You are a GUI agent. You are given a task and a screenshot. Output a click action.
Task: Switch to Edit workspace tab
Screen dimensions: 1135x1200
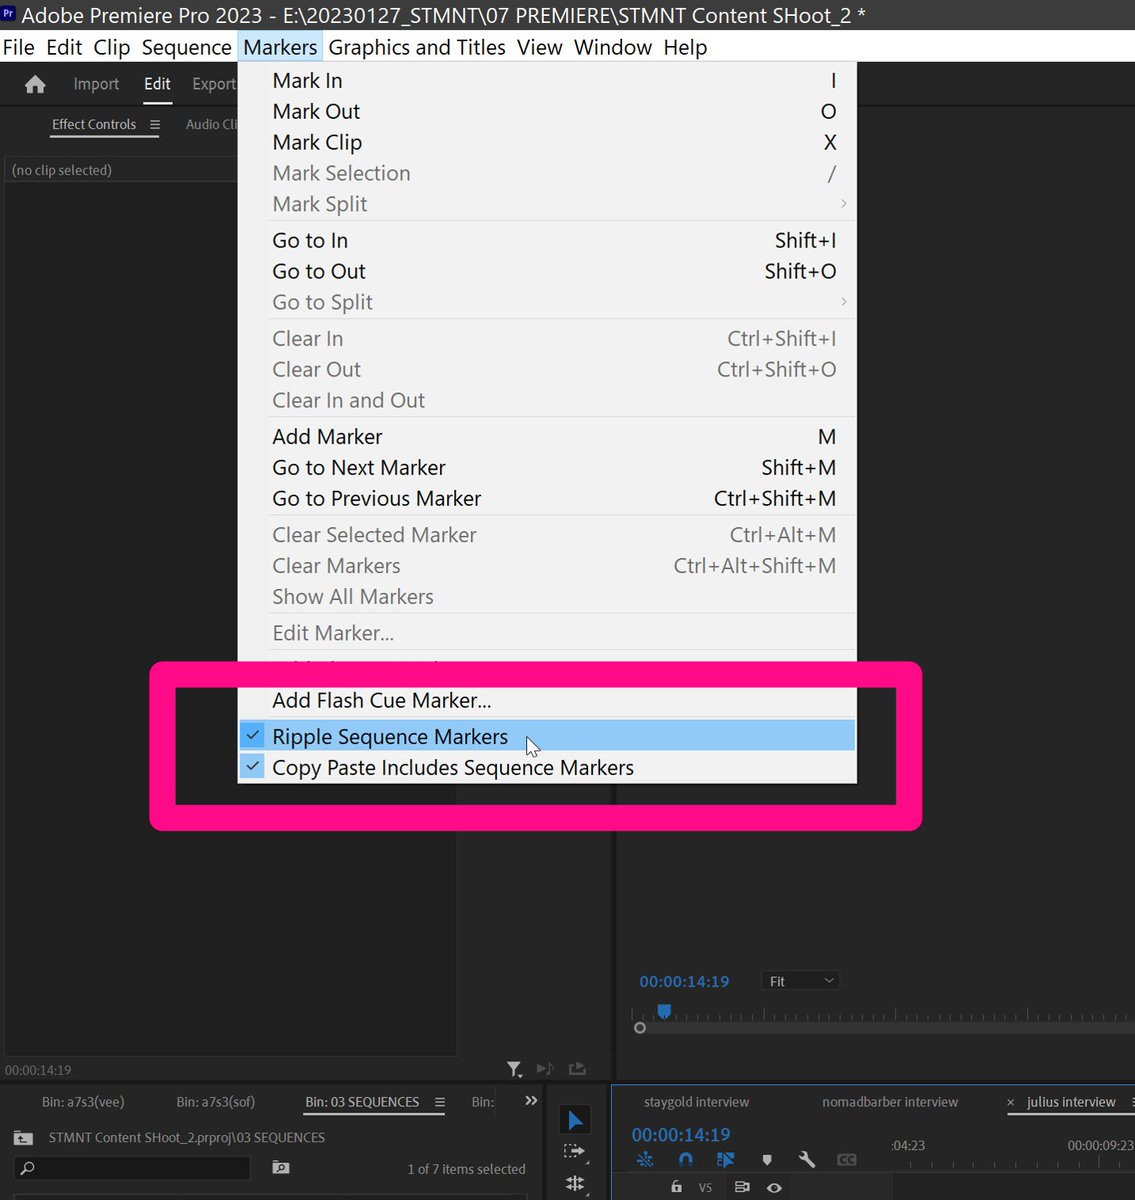(157, 84)
